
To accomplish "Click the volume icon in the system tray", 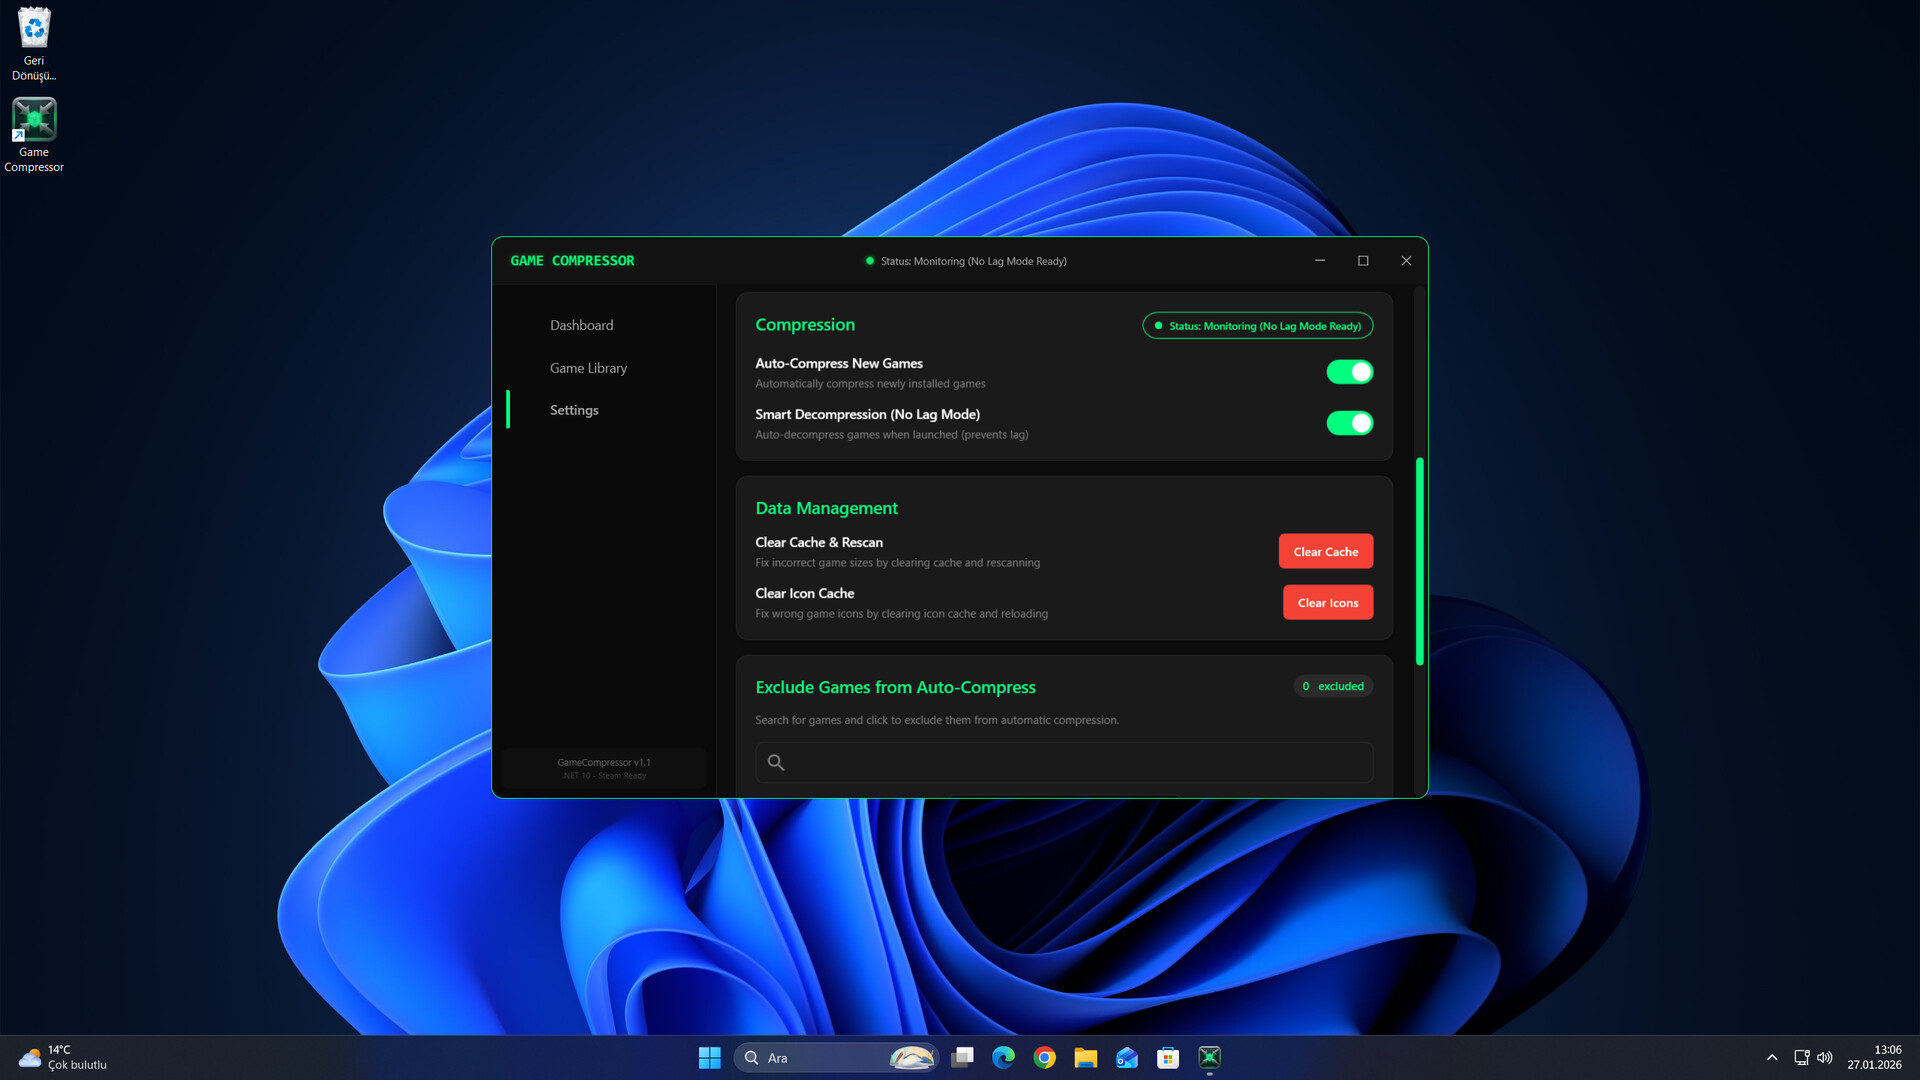I will (1826, 1057).
